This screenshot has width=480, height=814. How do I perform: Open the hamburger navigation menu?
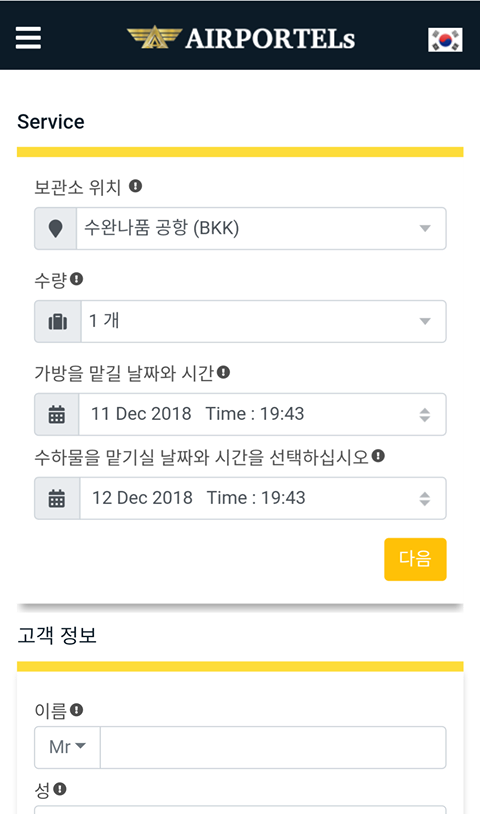28,38
